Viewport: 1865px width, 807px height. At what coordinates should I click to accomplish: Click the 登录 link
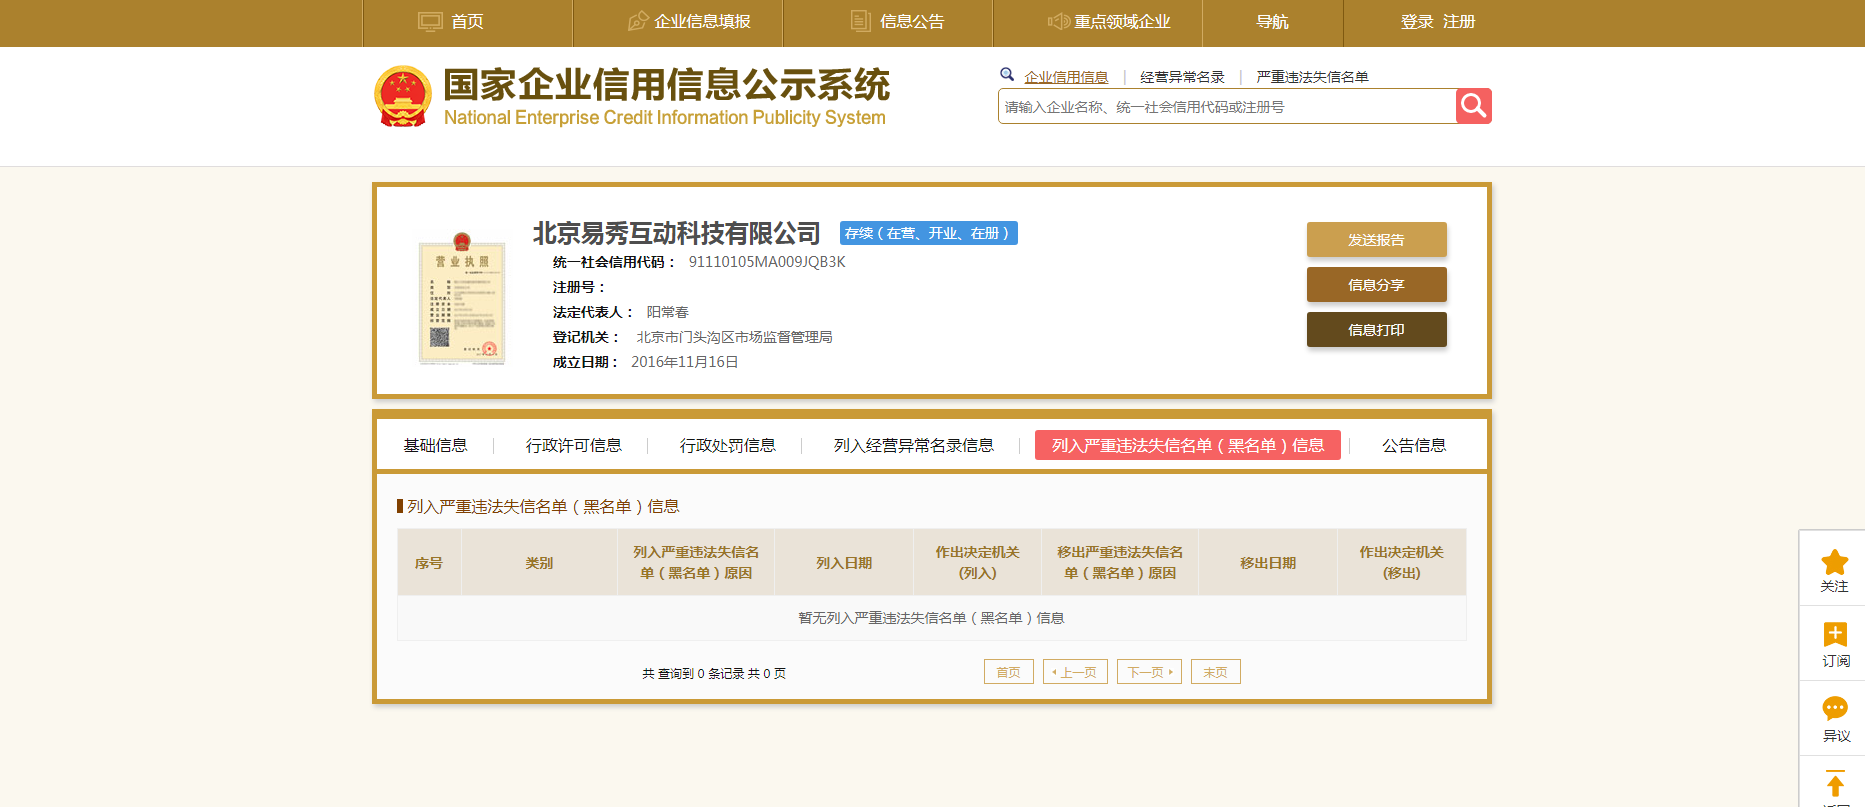[1417, 22]
